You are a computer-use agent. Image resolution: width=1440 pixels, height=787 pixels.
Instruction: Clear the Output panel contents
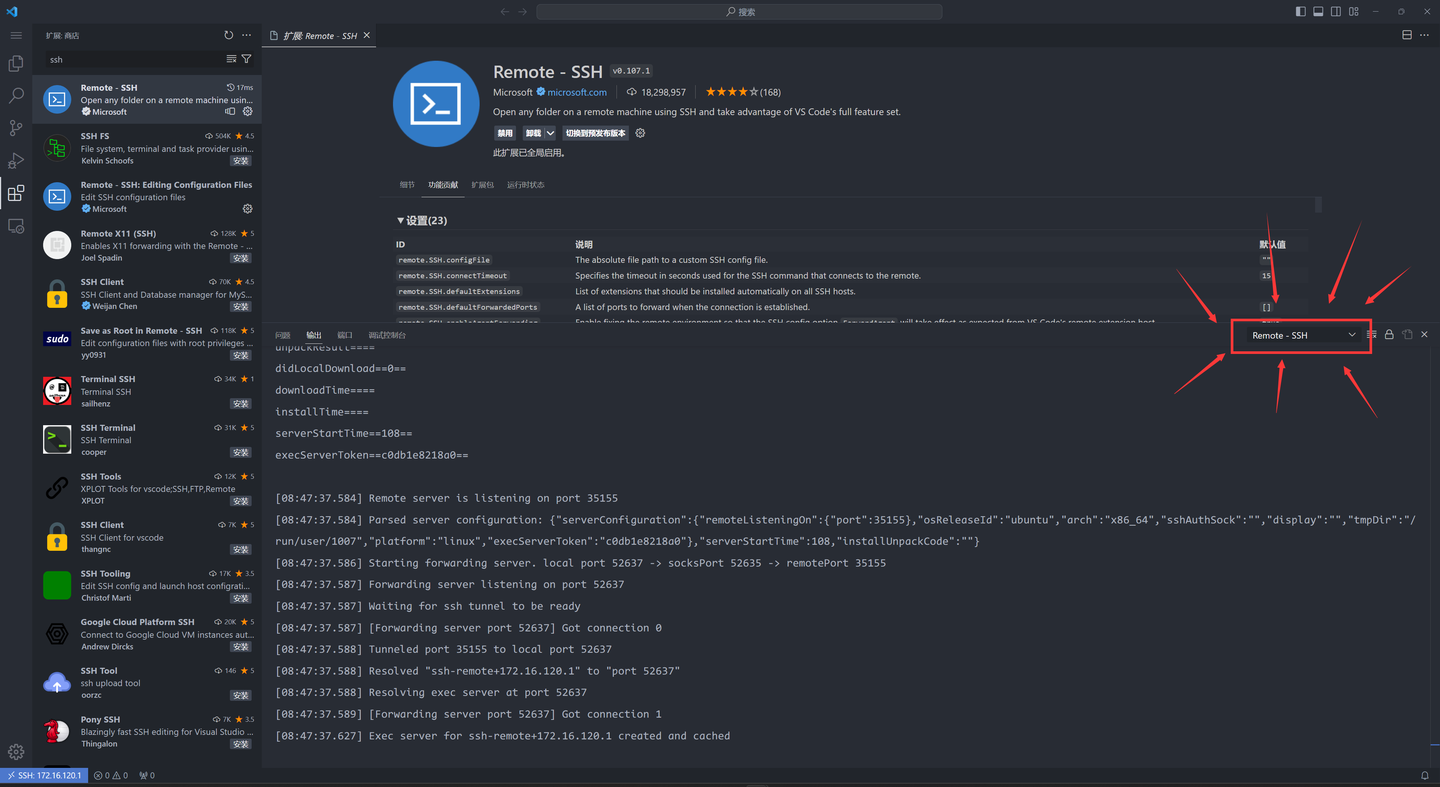tap(1372, 335)
